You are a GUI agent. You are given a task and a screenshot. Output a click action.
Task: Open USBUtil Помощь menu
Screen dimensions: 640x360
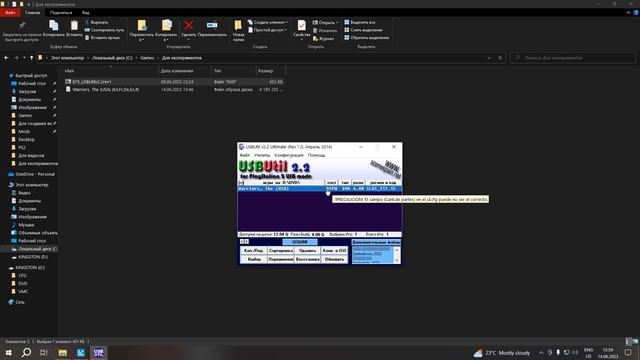316,155
